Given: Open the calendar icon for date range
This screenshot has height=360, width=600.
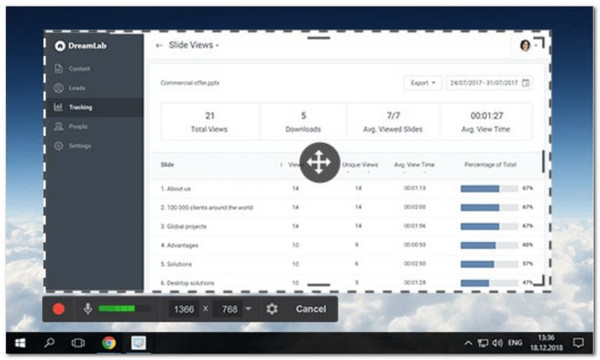Looking at the screenshot, I should [x=526, y=83].
